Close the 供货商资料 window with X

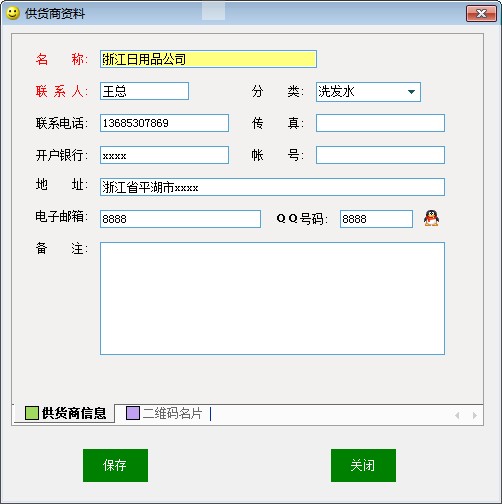481,14
